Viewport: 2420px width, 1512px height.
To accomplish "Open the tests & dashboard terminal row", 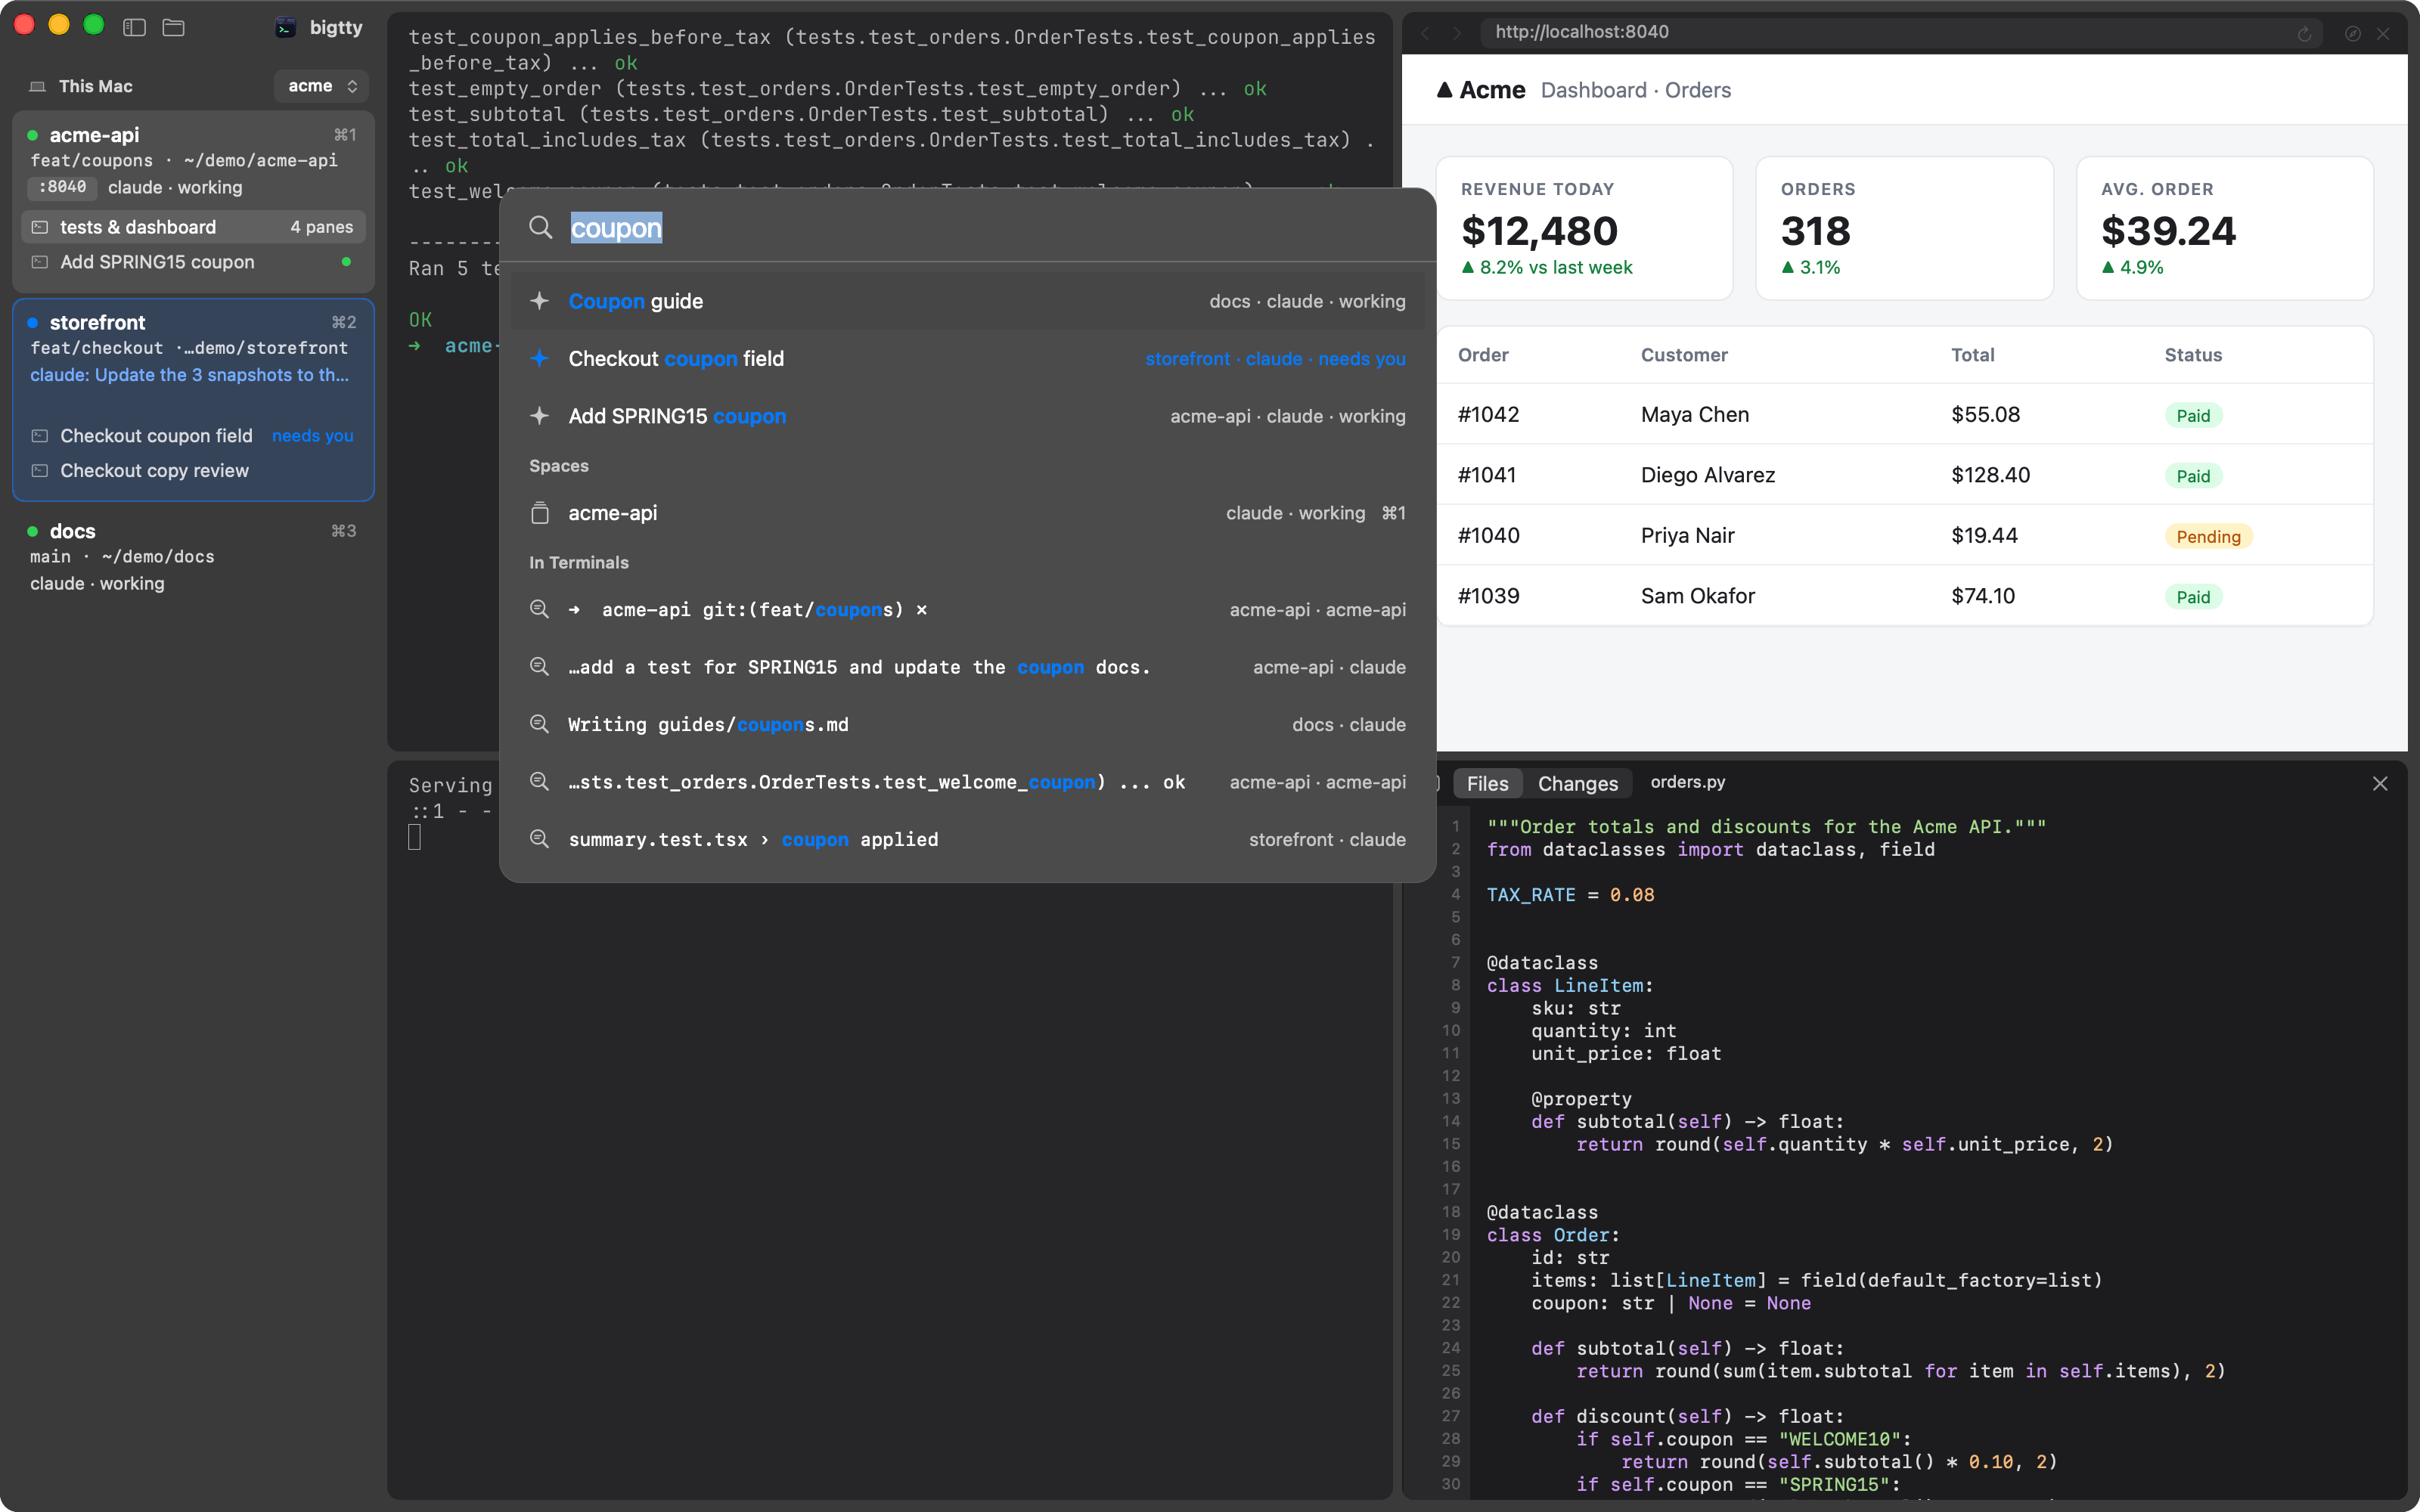I will [x=193, y=227].
